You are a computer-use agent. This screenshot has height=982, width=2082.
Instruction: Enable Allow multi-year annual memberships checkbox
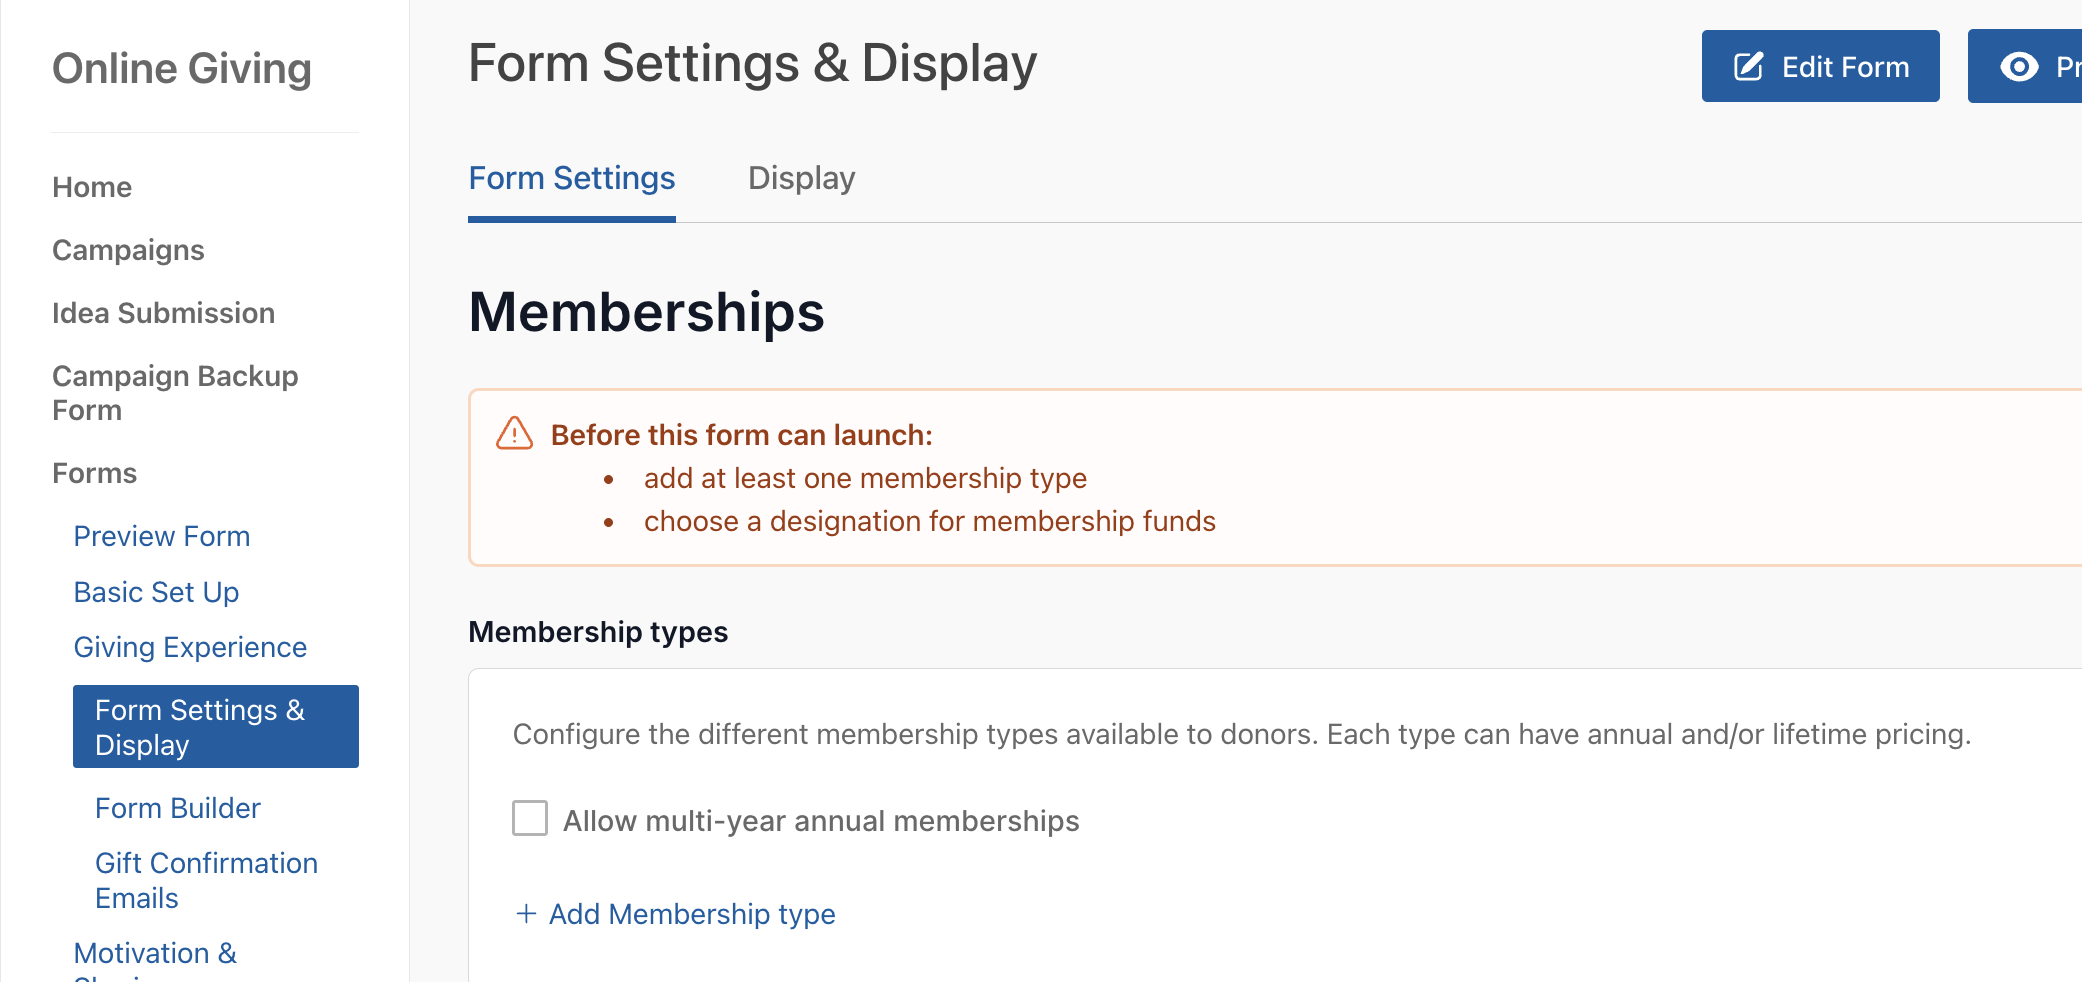[530, 818]
